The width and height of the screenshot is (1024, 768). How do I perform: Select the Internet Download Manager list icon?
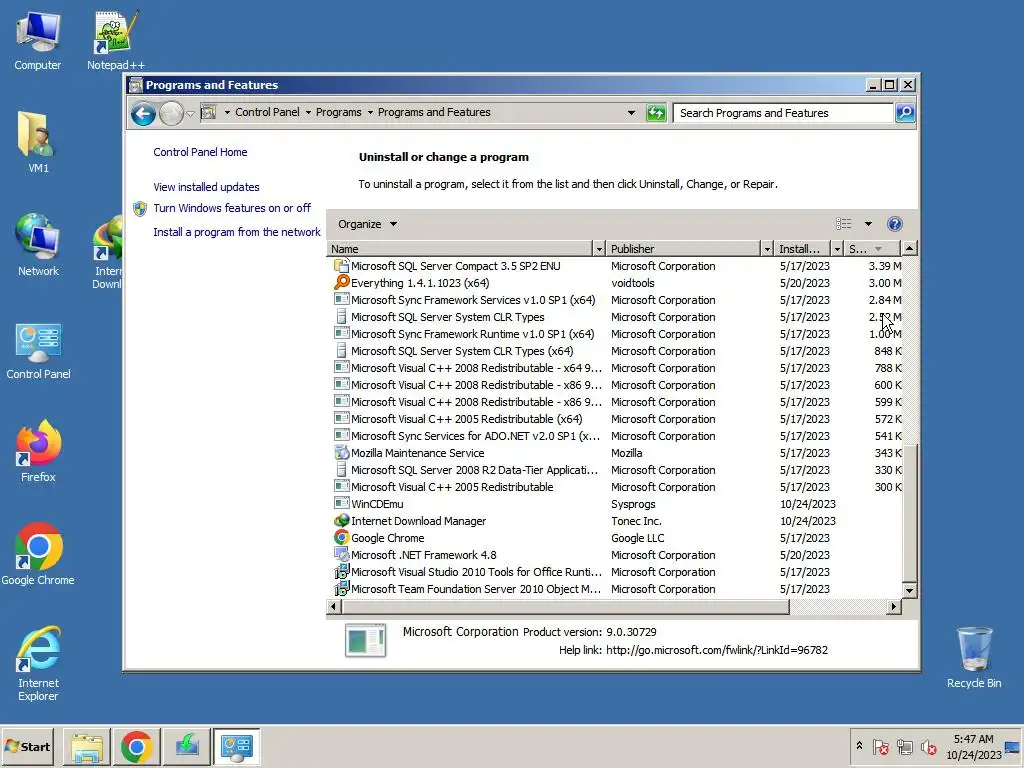[342, 520]
